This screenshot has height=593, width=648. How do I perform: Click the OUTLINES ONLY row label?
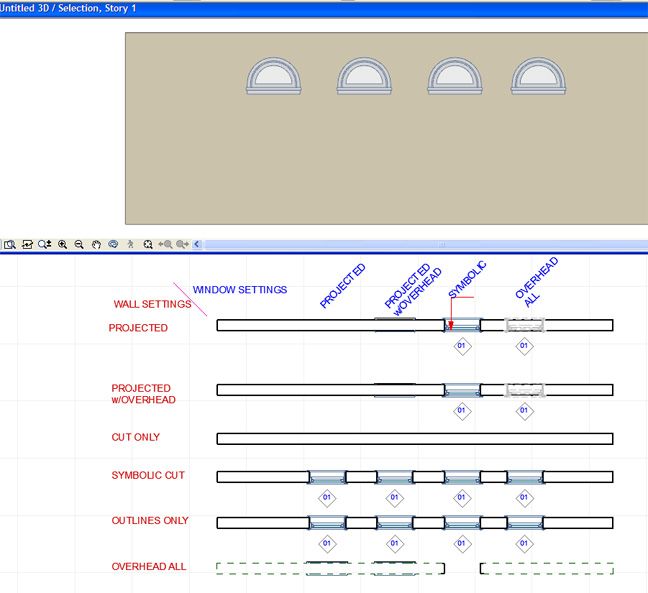click(150, 520)
